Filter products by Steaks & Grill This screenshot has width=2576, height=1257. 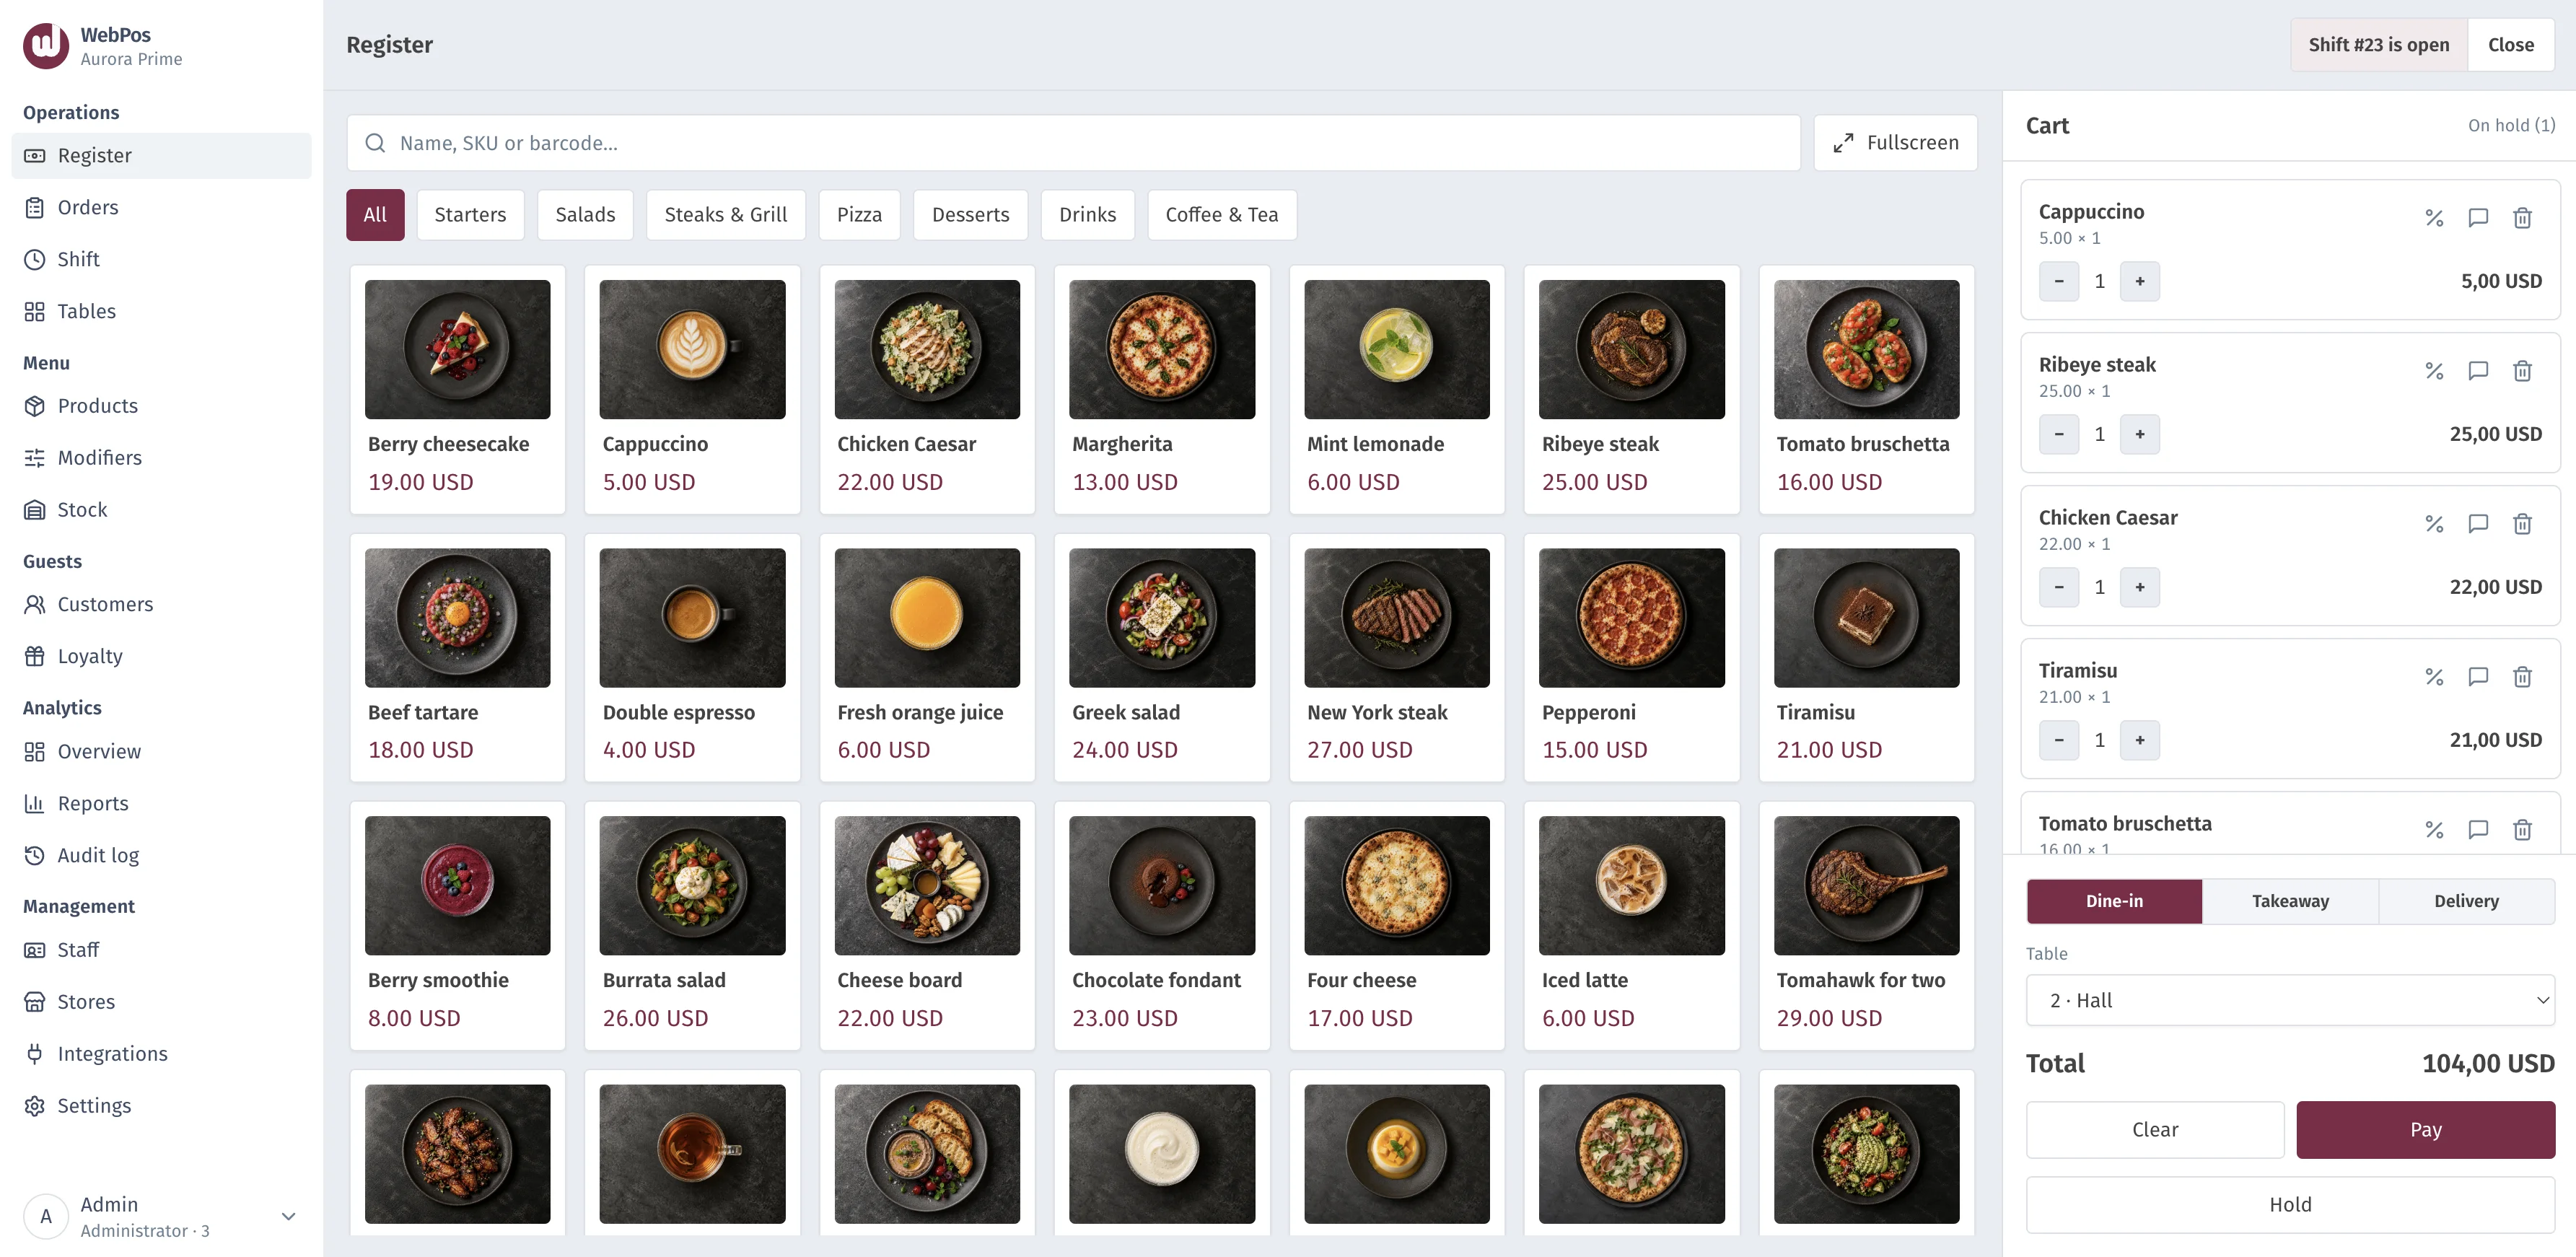pyautogui.click(x=726, y=215)
